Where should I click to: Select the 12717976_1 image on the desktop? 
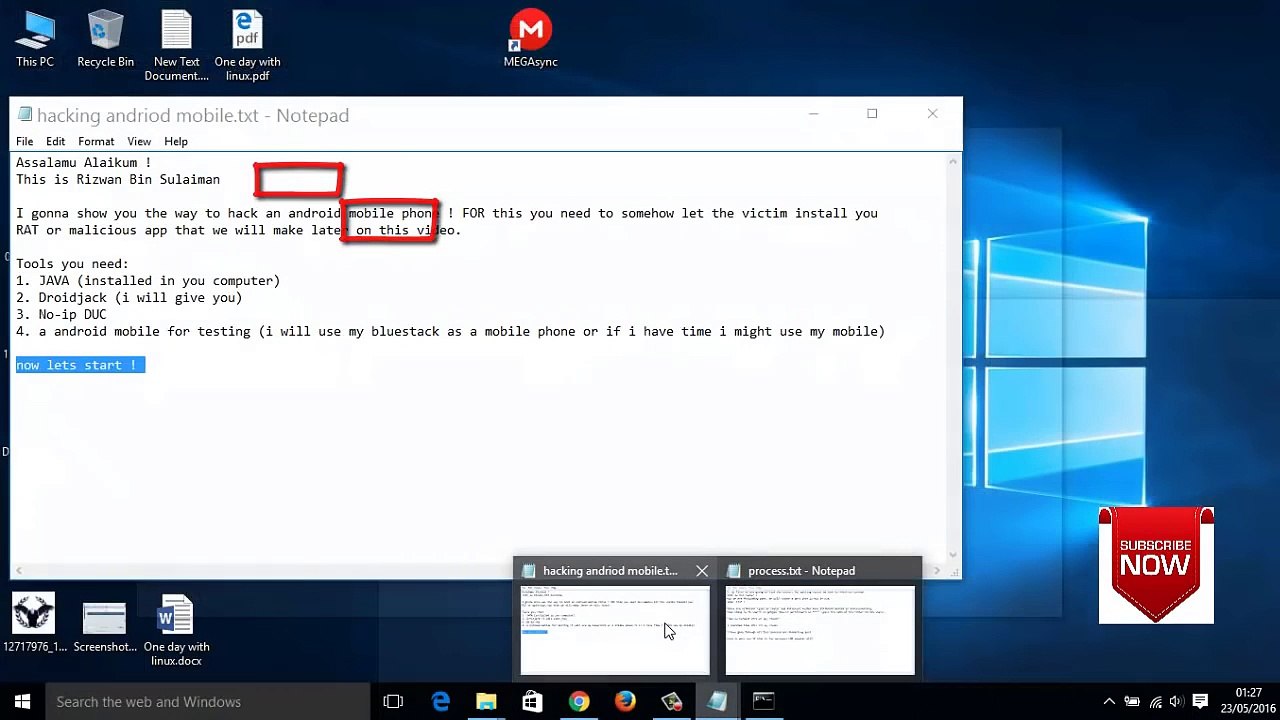(x=35, y=624)
